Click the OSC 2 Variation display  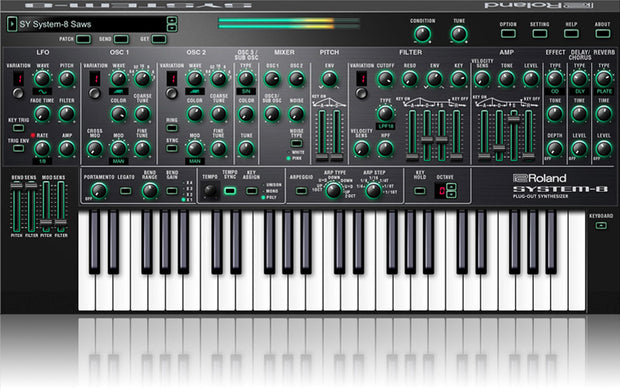(172, 79)
